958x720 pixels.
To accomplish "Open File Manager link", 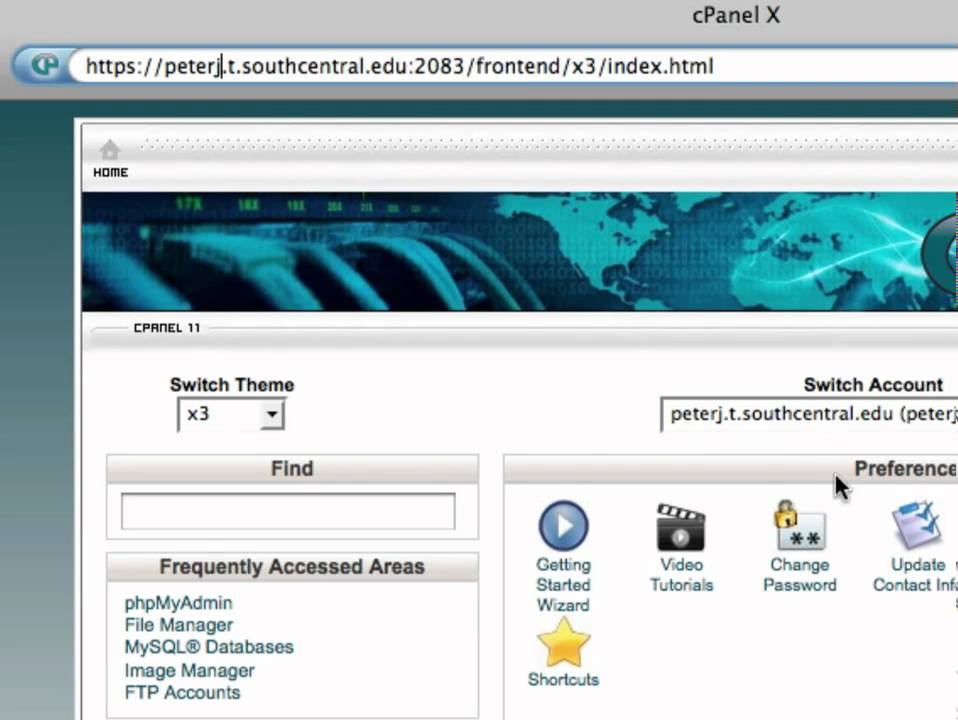I will pyautogui.click(x=178, y=625).
